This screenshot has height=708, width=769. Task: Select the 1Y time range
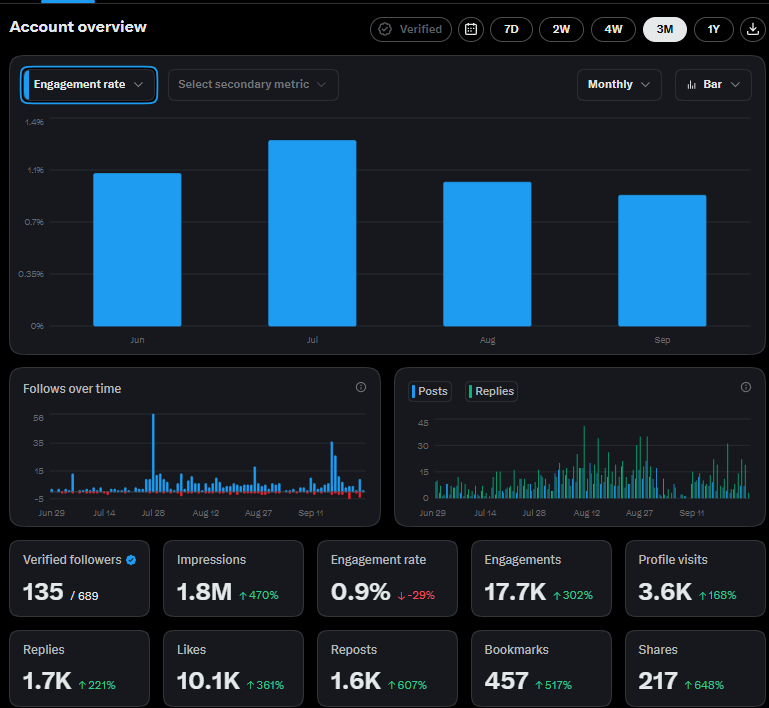coord(714,29)
